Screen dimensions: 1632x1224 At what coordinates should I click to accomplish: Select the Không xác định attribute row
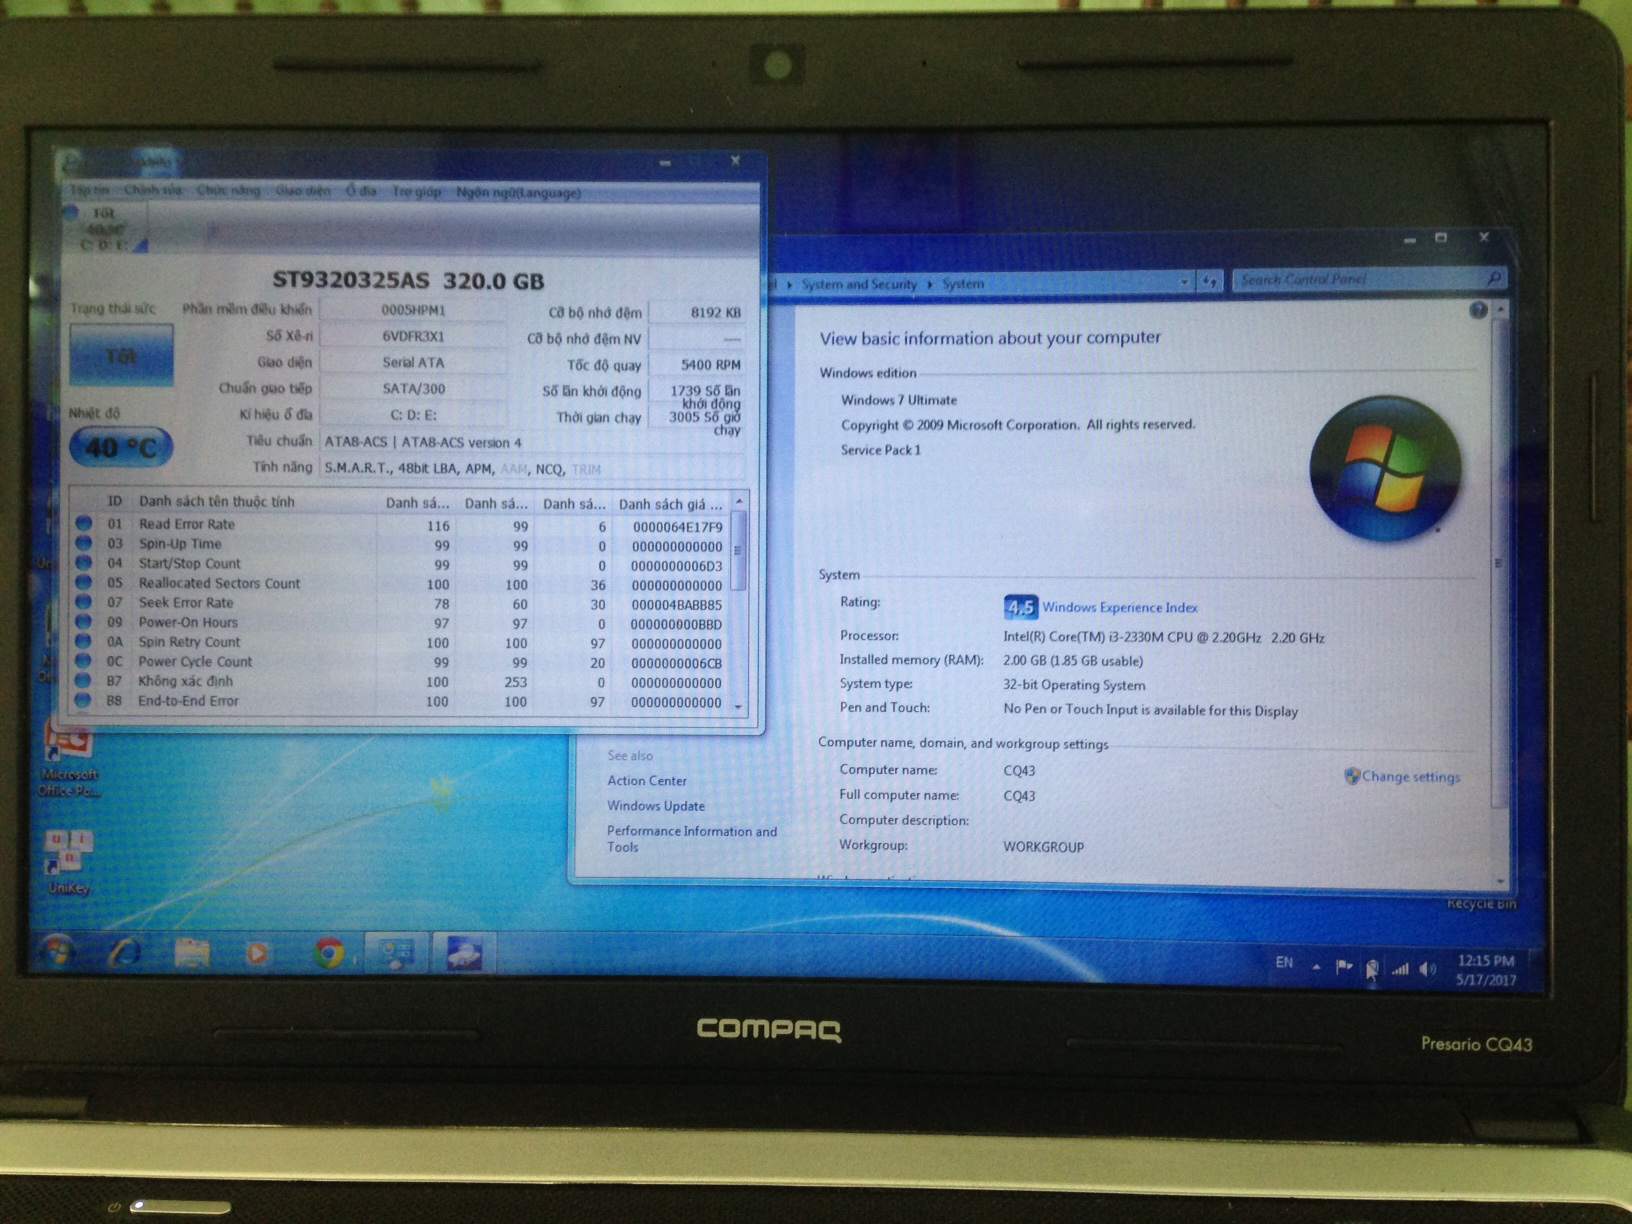click(x=400, y=681)
